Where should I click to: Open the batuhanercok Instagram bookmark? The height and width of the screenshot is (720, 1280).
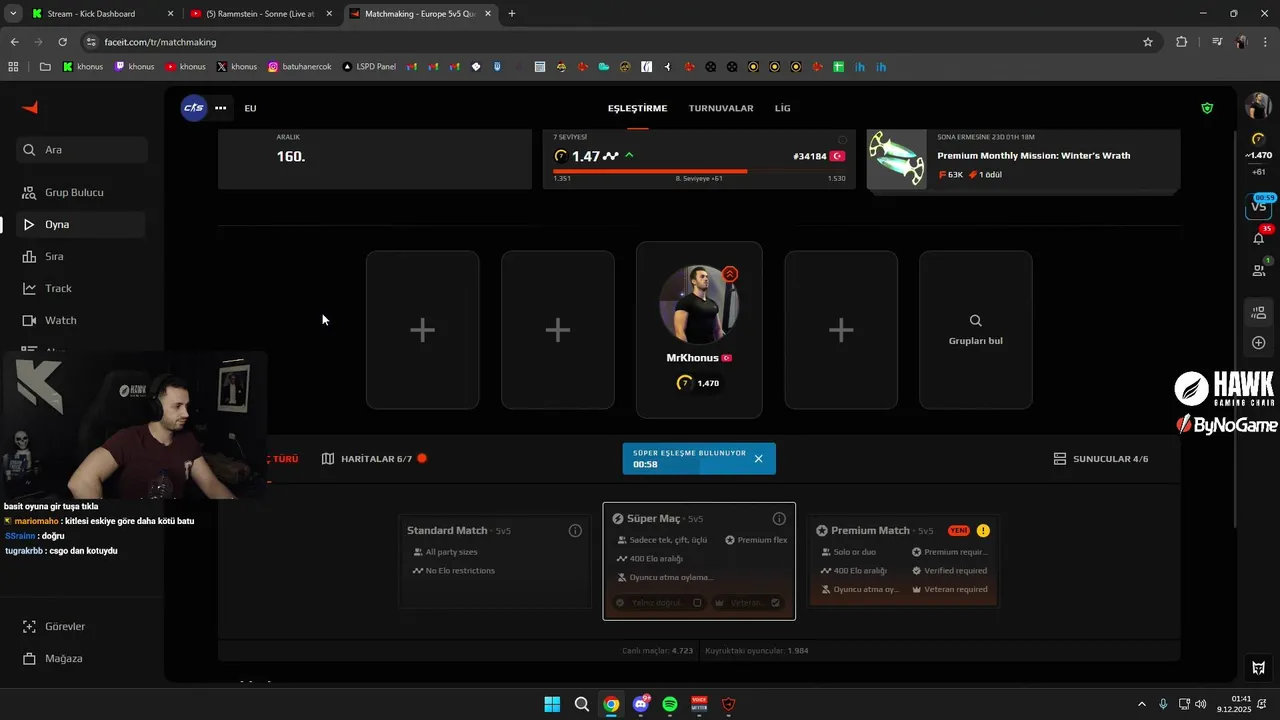(x=300, y=67)
